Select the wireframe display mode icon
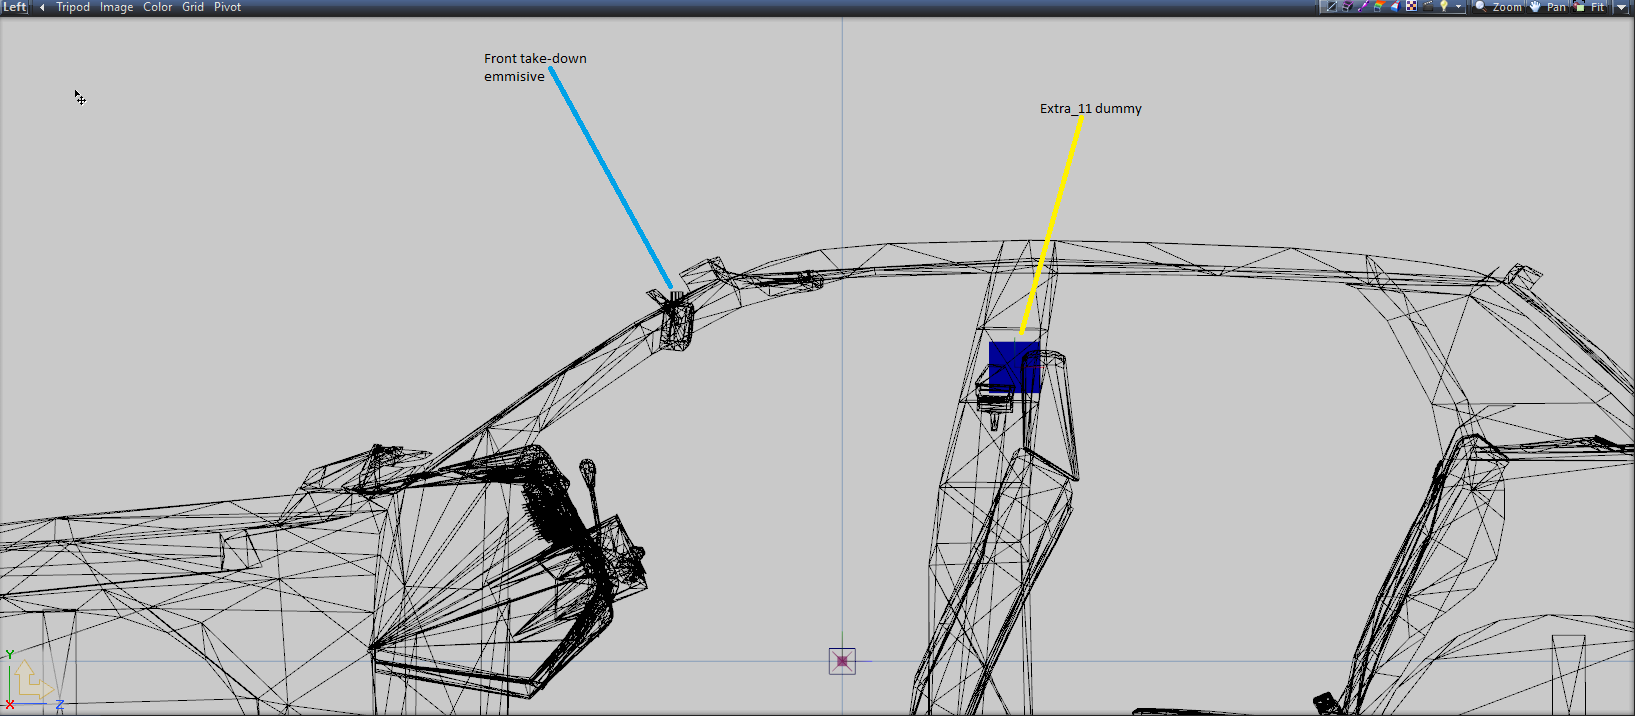The image size is (1635, 716). 1331,6
